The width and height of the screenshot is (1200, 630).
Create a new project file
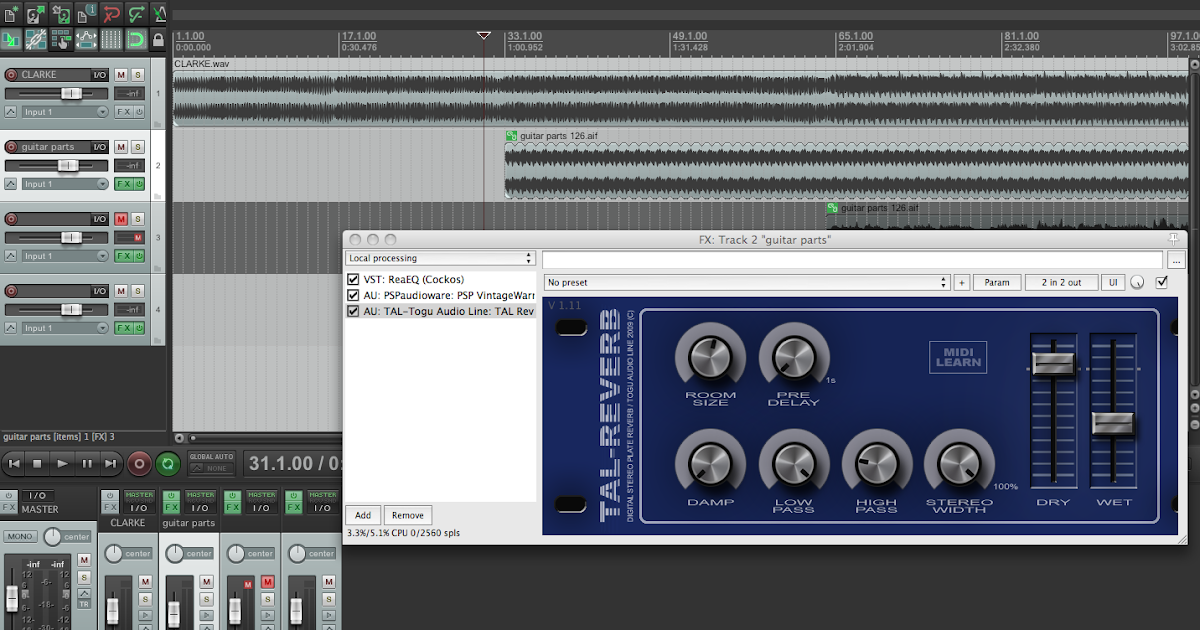[x=10, y=14]
